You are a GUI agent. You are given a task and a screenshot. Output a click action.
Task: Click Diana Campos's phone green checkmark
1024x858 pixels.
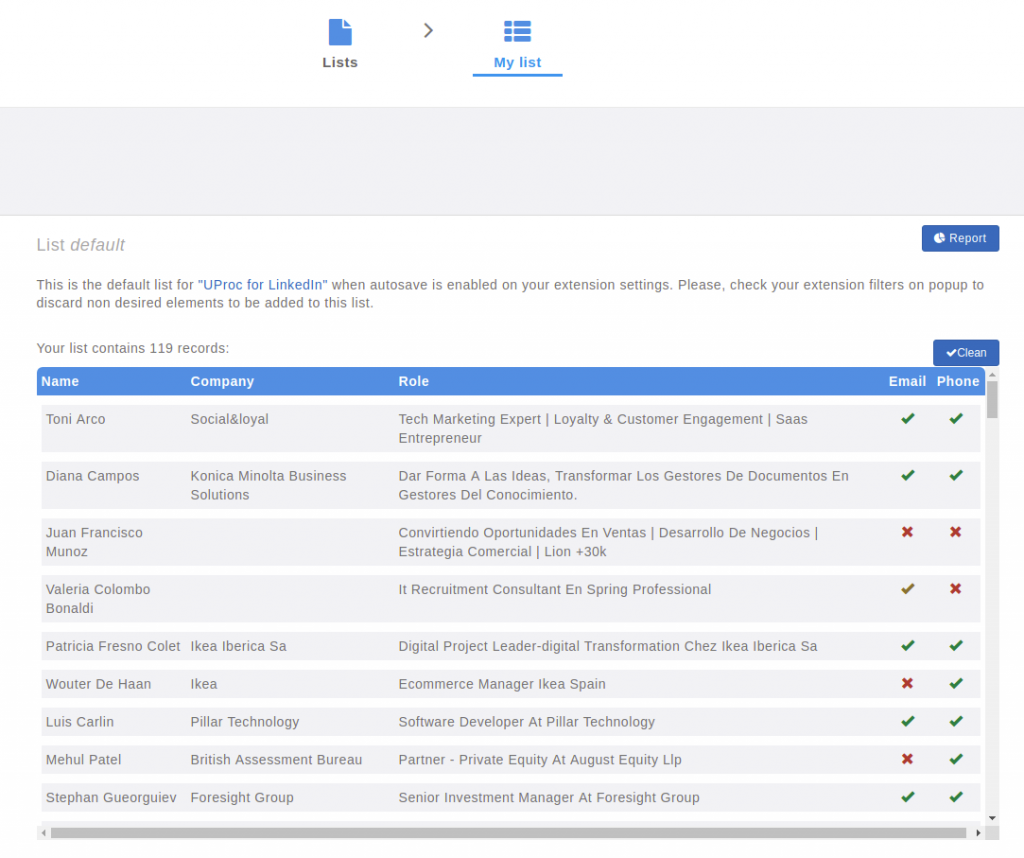pyautogui.click(x=955, y=476)
